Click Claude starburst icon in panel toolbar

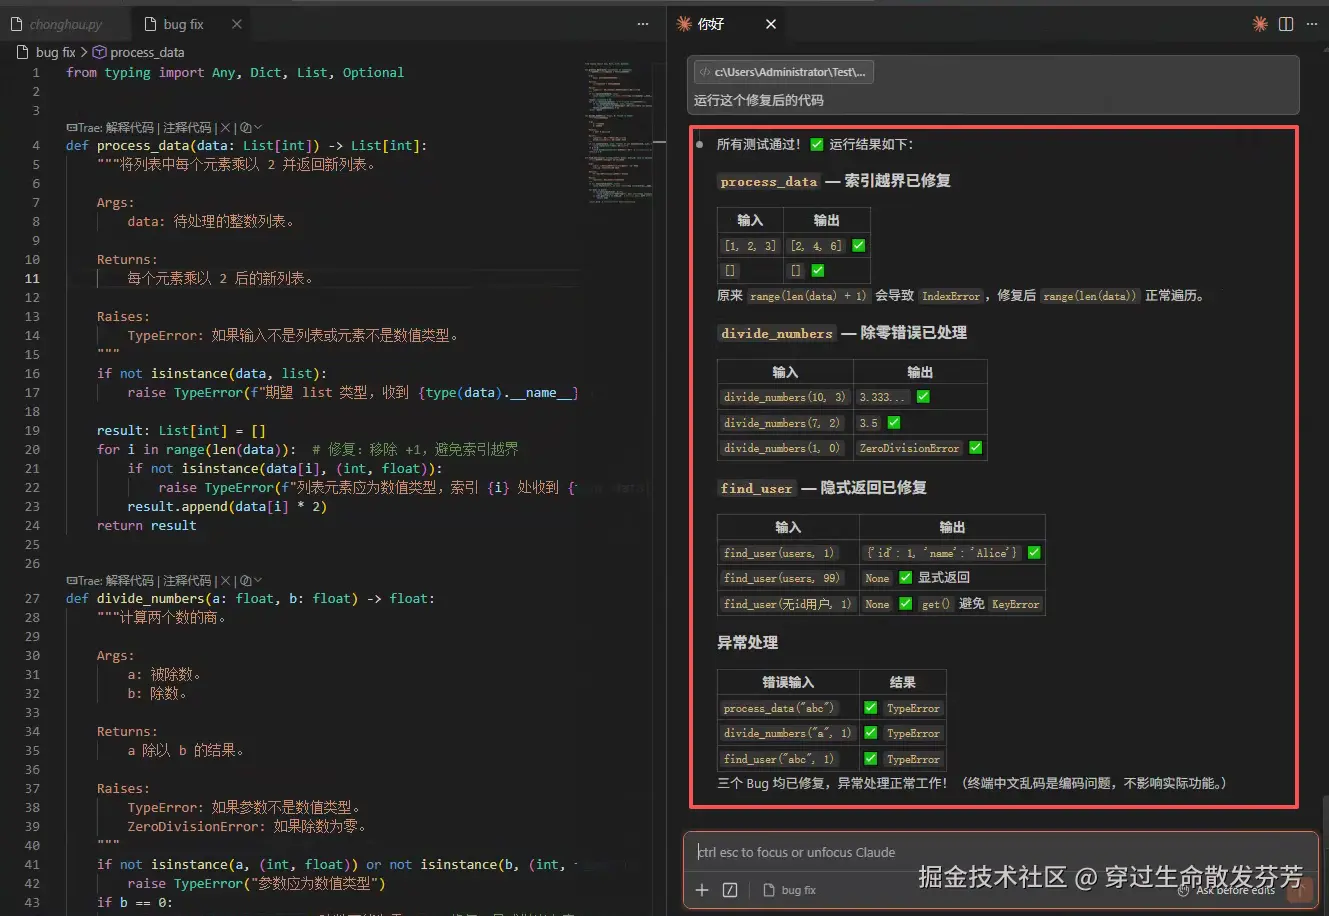click(x=1260, y=24)
